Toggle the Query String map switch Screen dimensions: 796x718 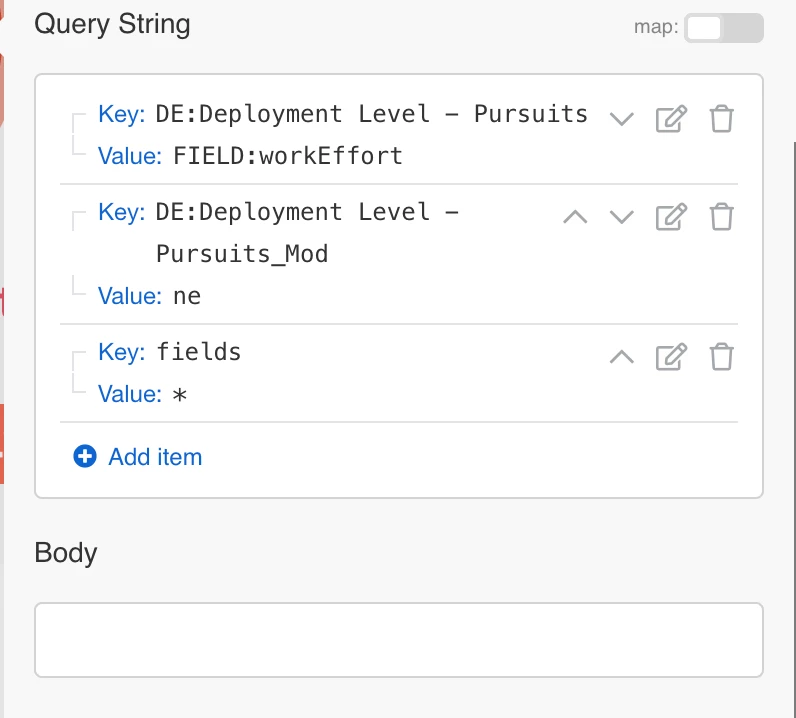723,28
